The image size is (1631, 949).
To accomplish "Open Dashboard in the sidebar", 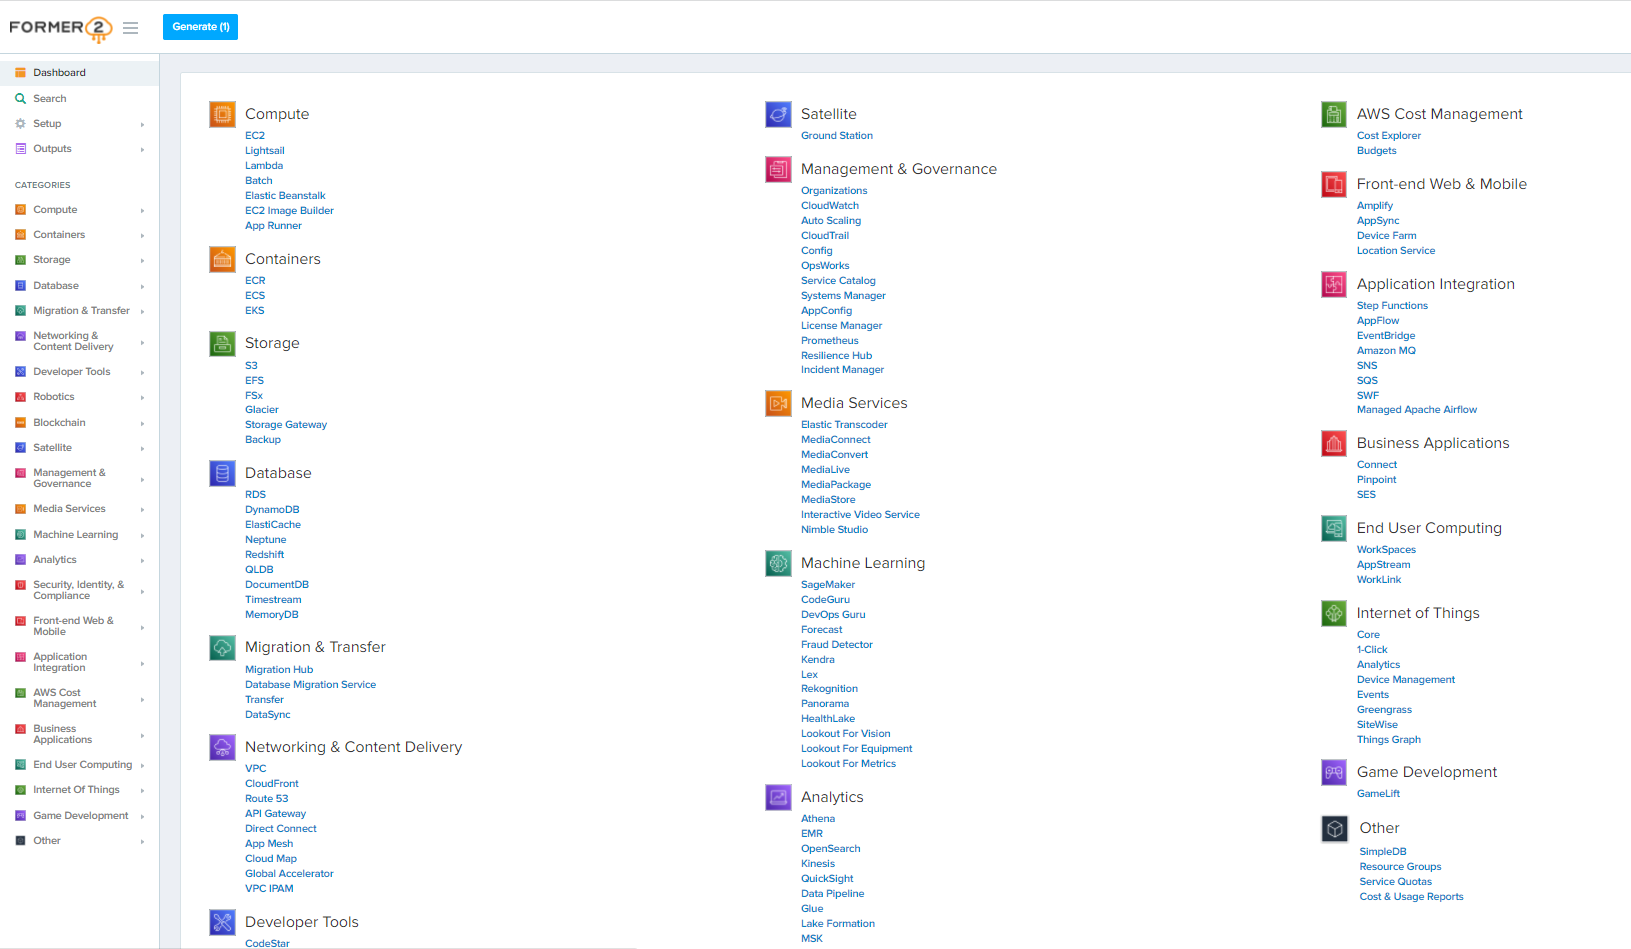I will [x=79, y=73].
